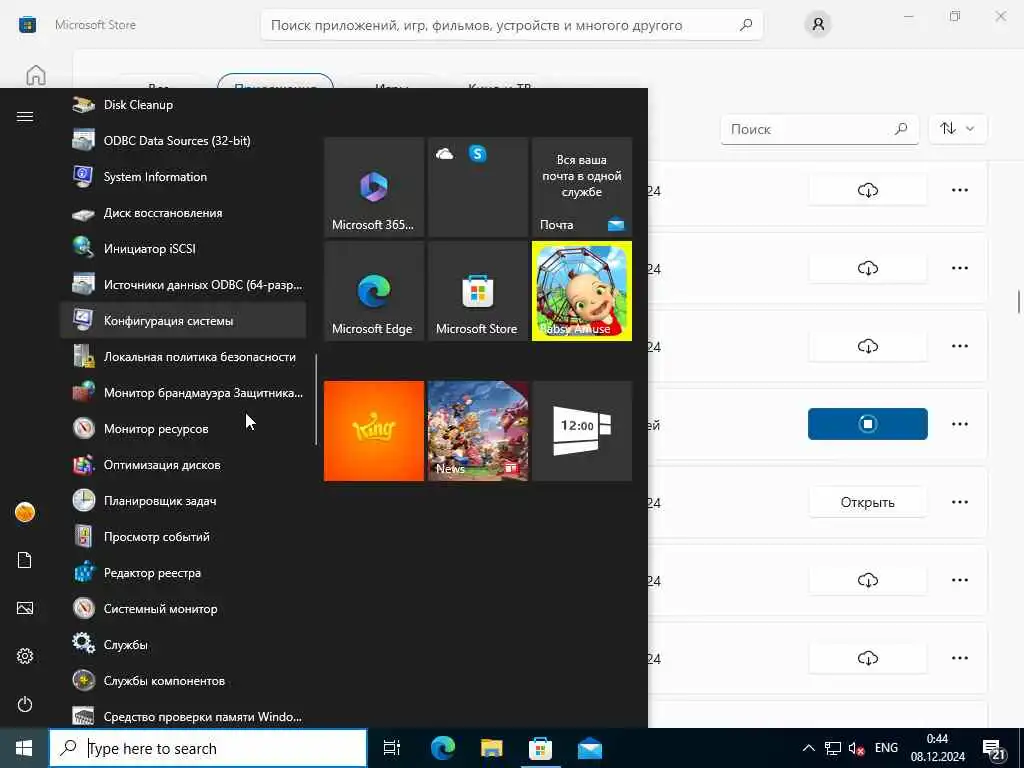Screen dimensions: 1024x768
Task: Open the Почта mail tile
Action: click(582, 187)
